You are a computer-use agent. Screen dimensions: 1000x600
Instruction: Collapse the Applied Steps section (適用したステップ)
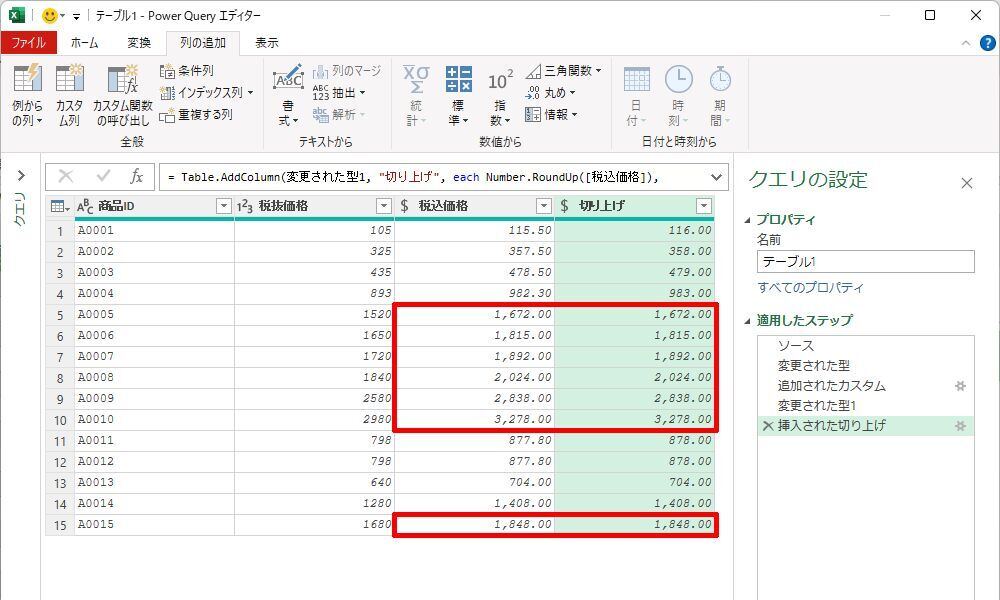click(747, 321)
